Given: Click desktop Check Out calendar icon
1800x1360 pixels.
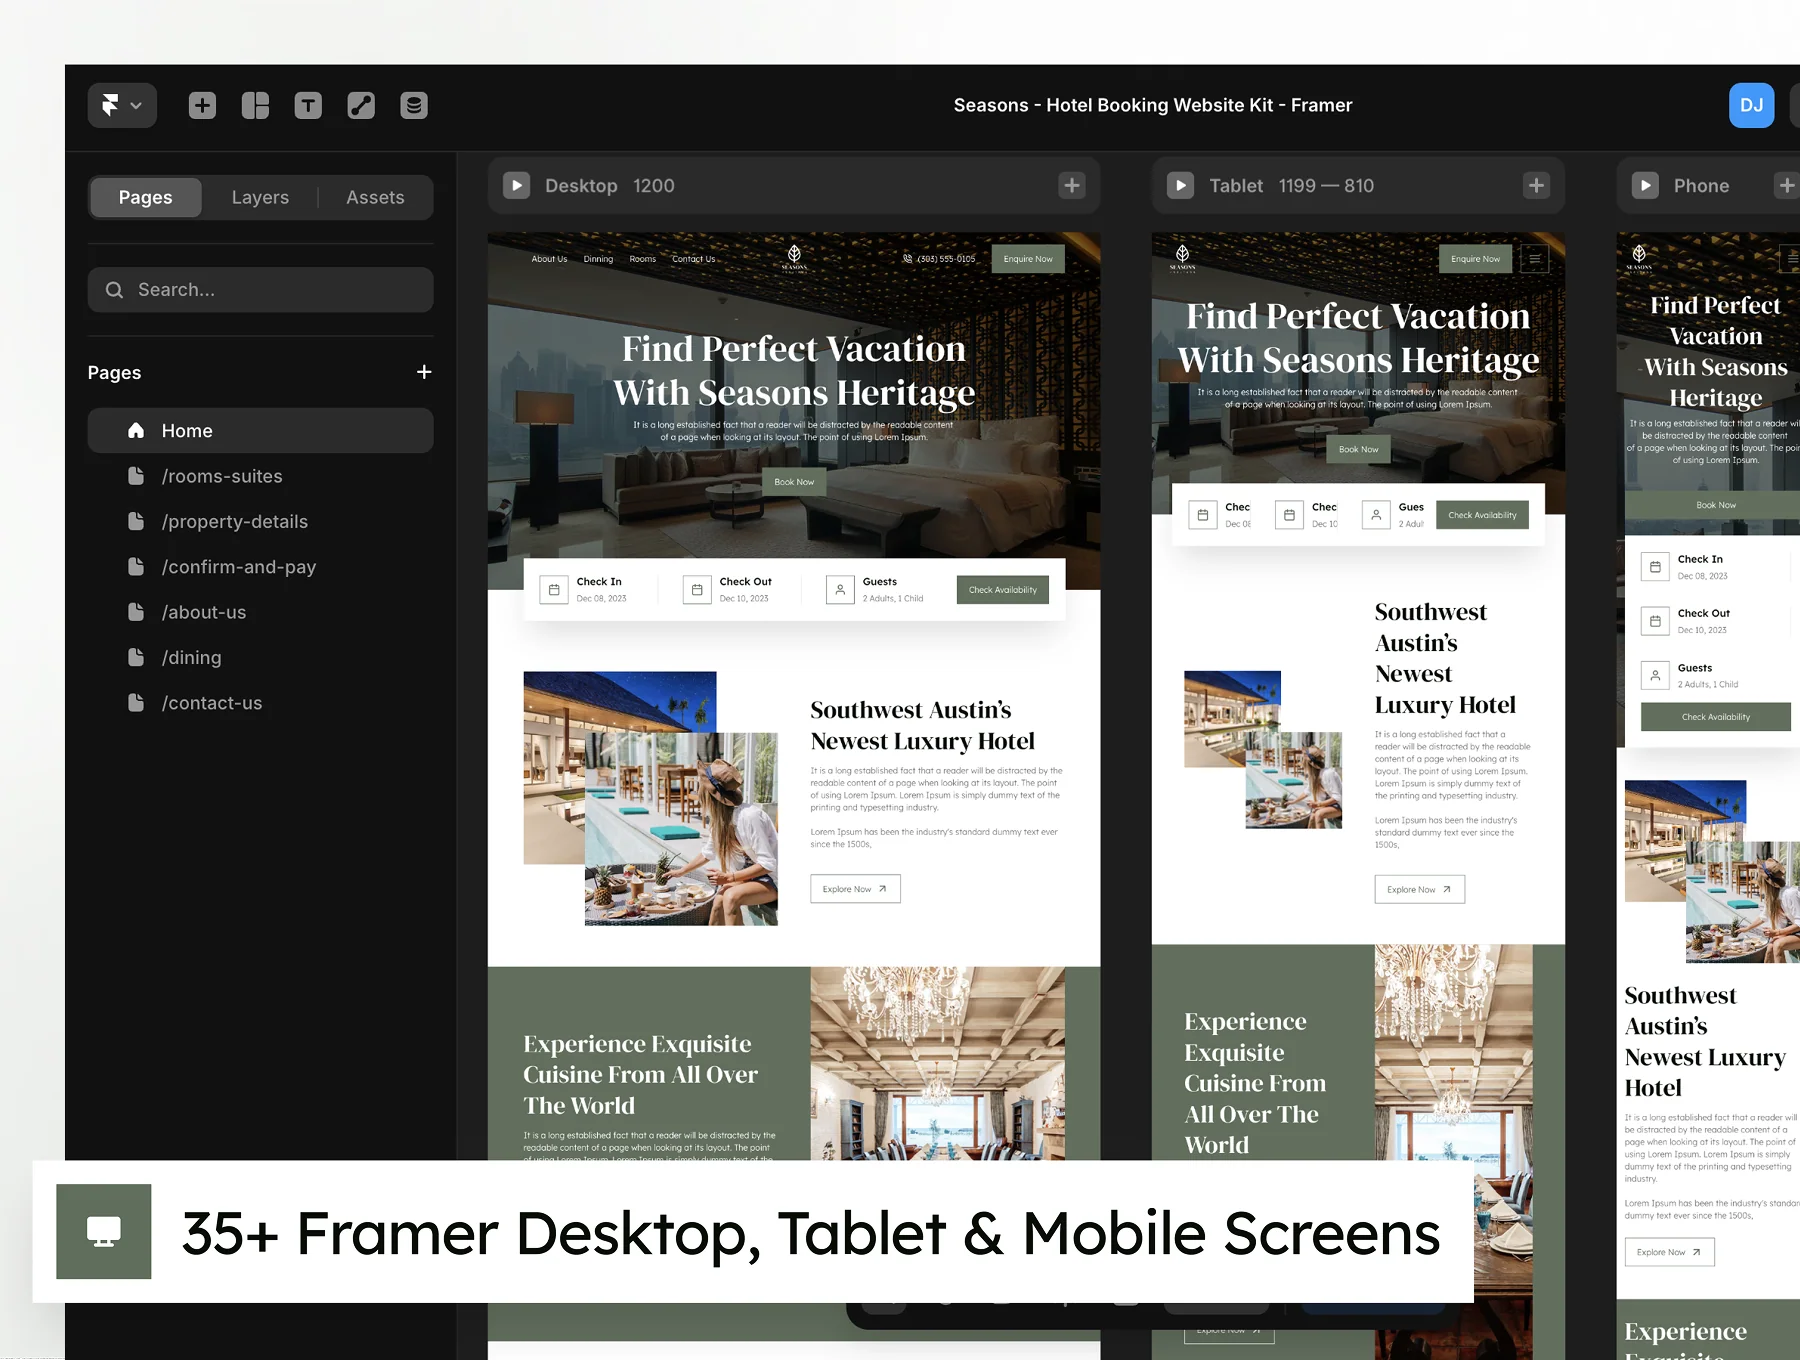Looking at the screenshot, I should [x=697, y=590].
